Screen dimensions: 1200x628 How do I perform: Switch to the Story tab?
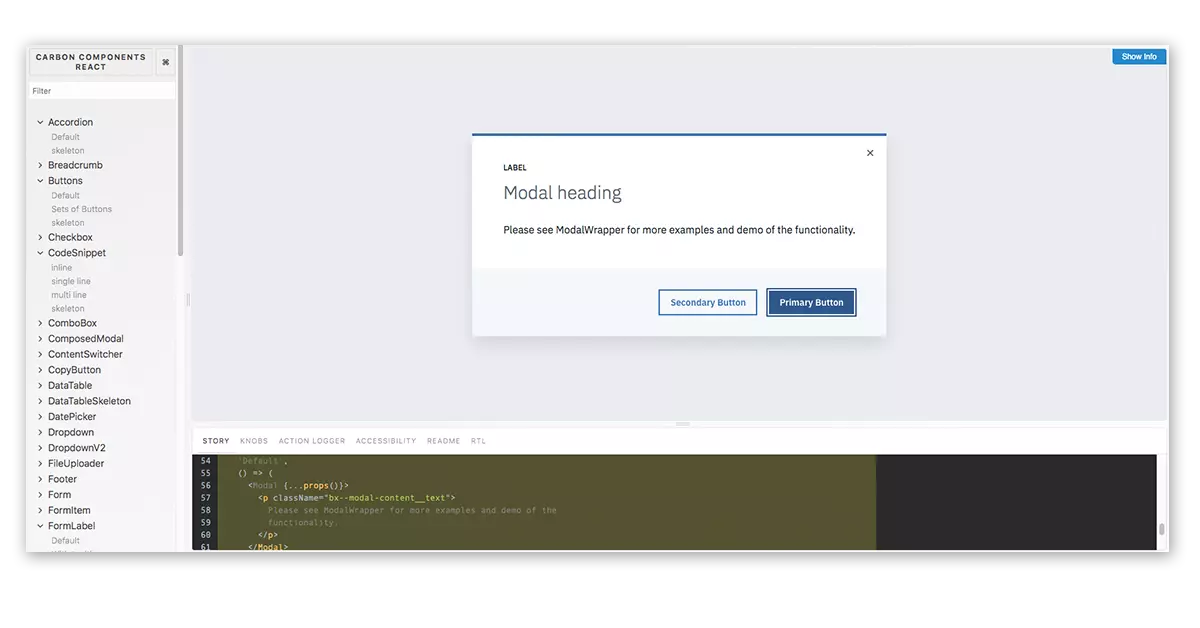click(216, 441)
